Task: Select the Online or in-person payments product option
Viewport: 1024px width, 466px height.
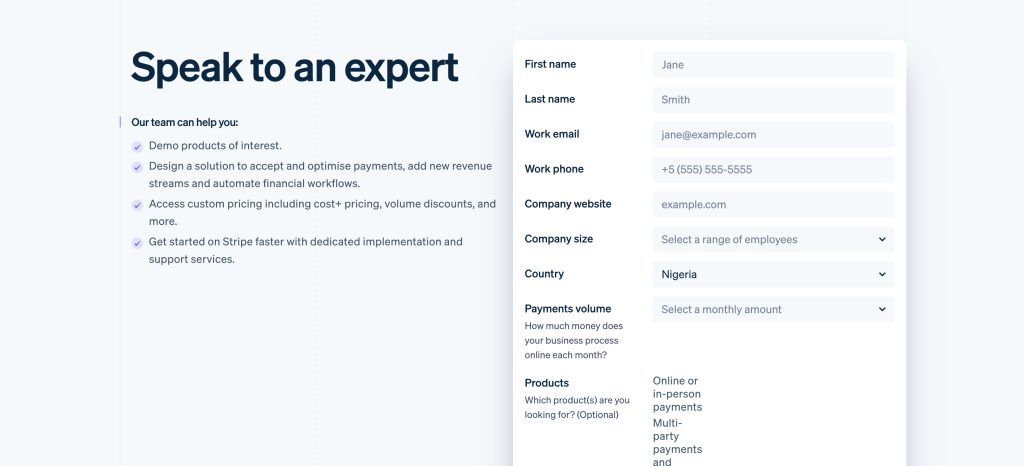Action: pos(677,394)
